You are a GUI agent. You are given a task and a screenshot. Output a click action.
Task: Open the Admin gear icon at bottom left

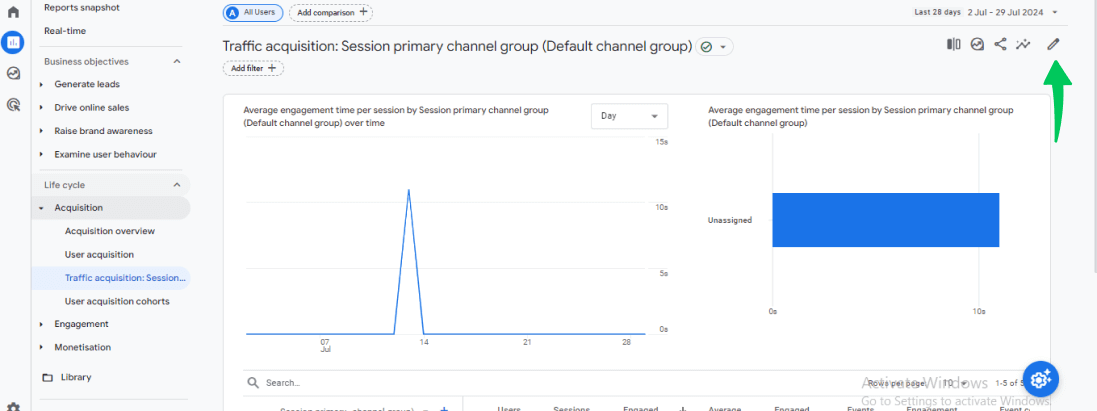coord(13,407)
